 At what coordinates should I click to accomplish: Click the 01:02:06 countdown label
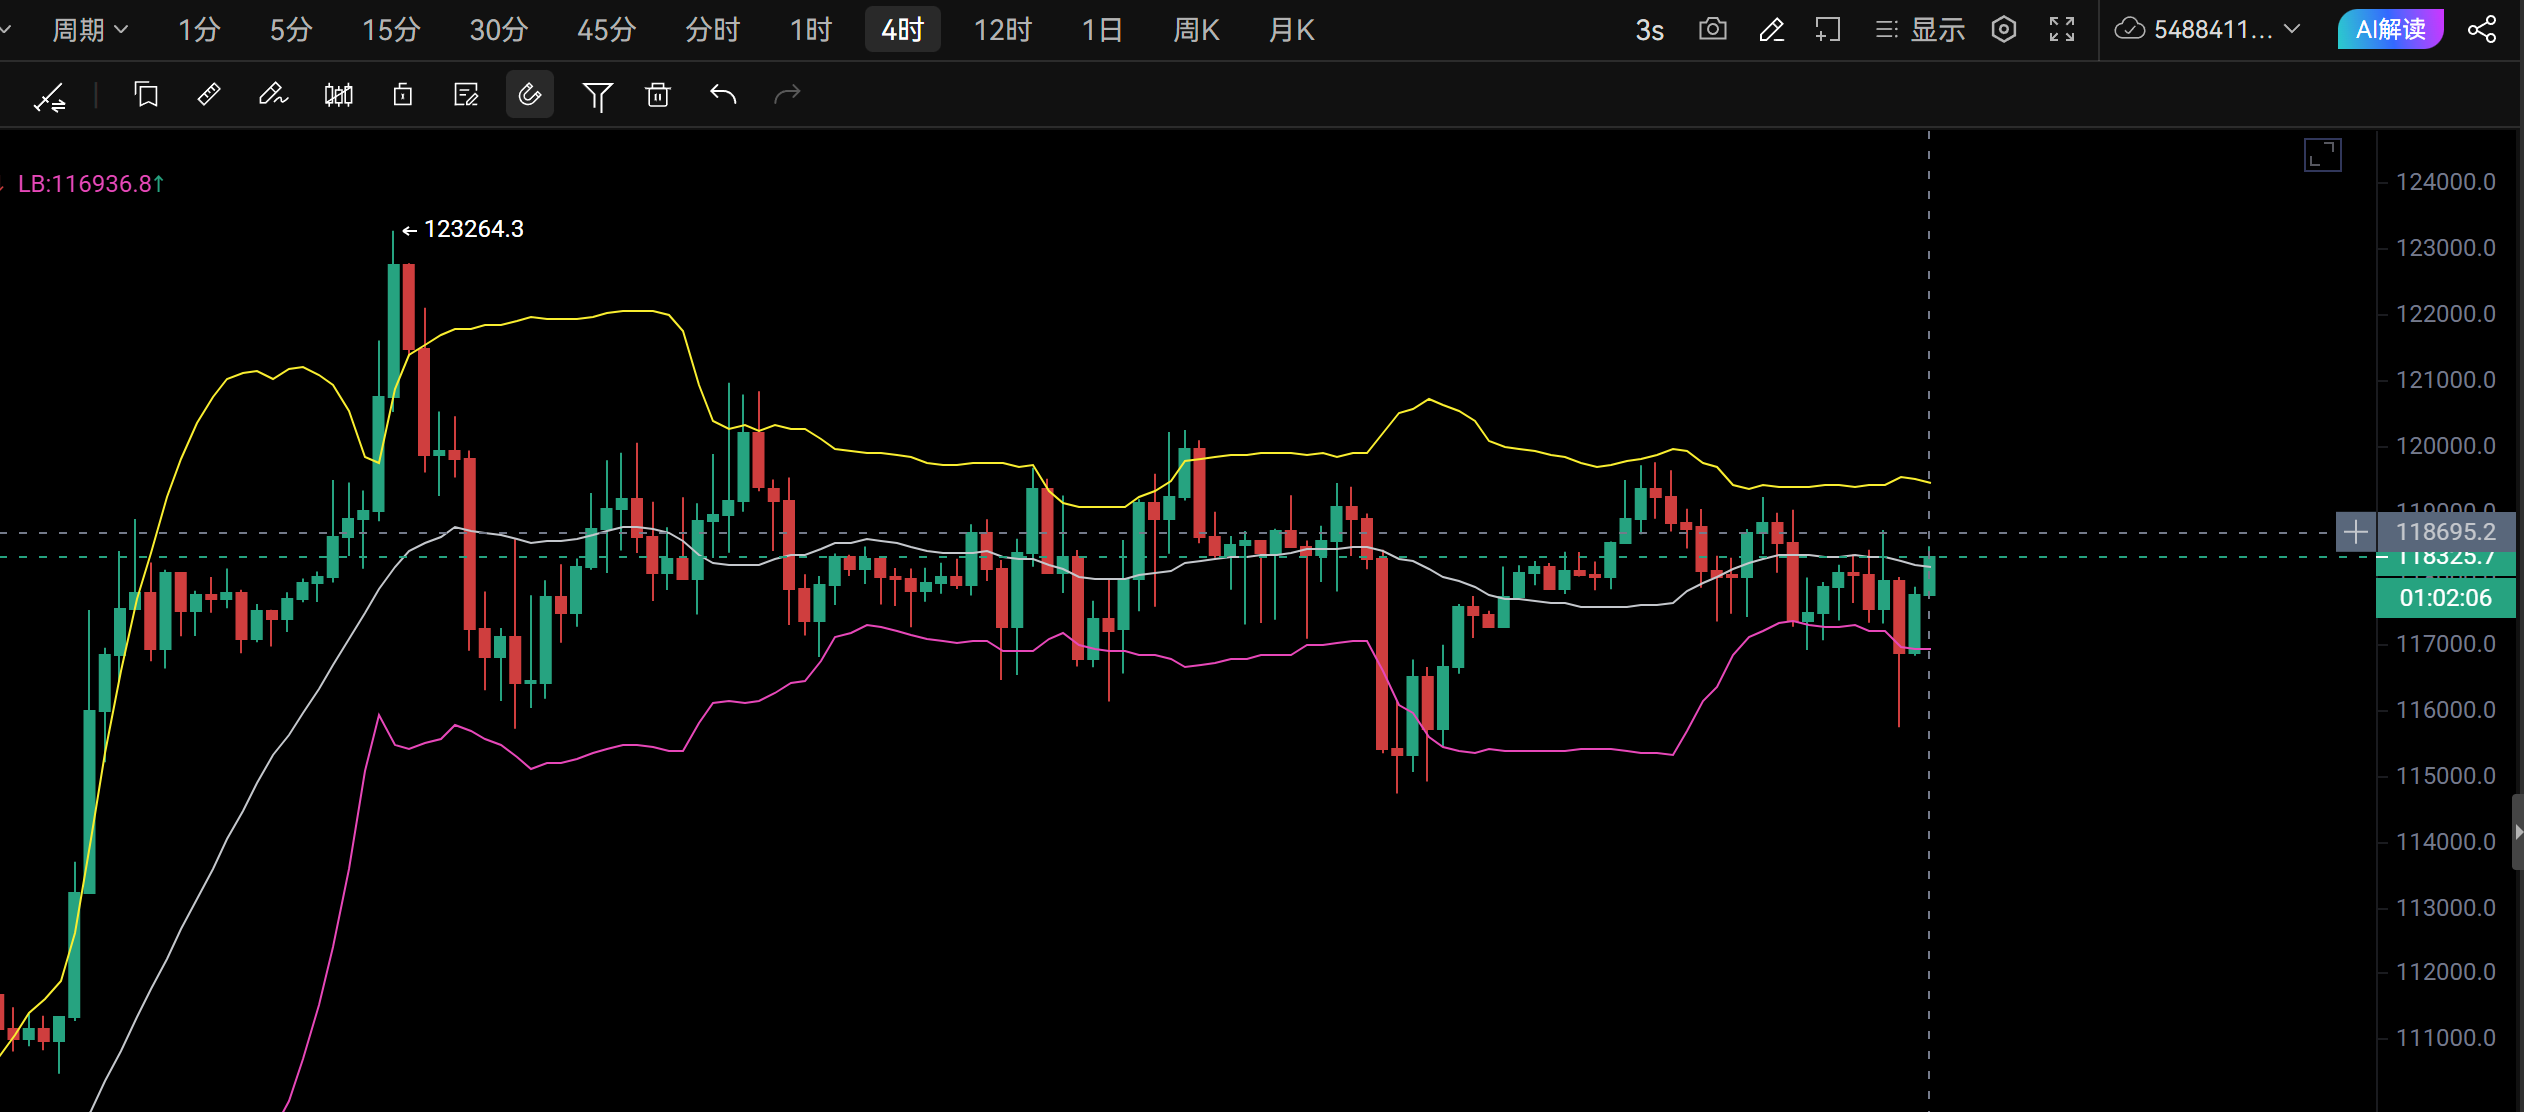tap(2445, 598)
